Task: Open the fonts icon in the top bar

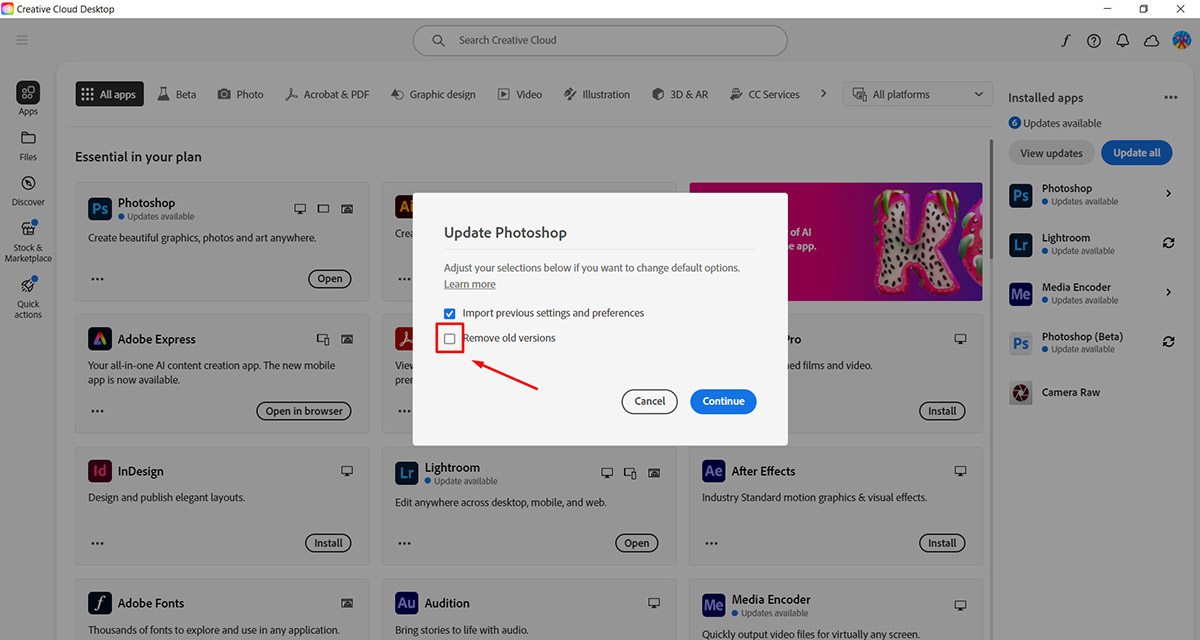Action: click(x=1066, y=40)
